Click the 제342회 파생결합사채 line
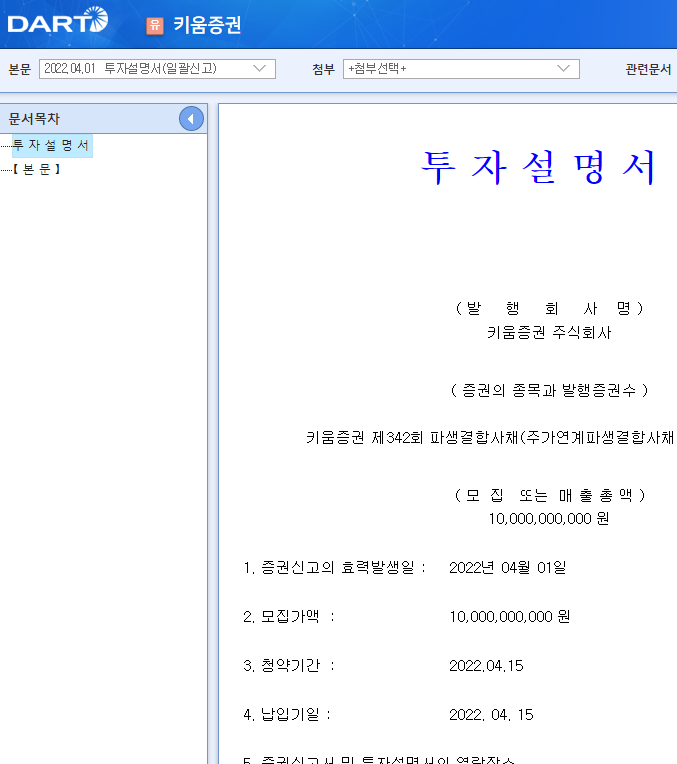 point(490,437)
